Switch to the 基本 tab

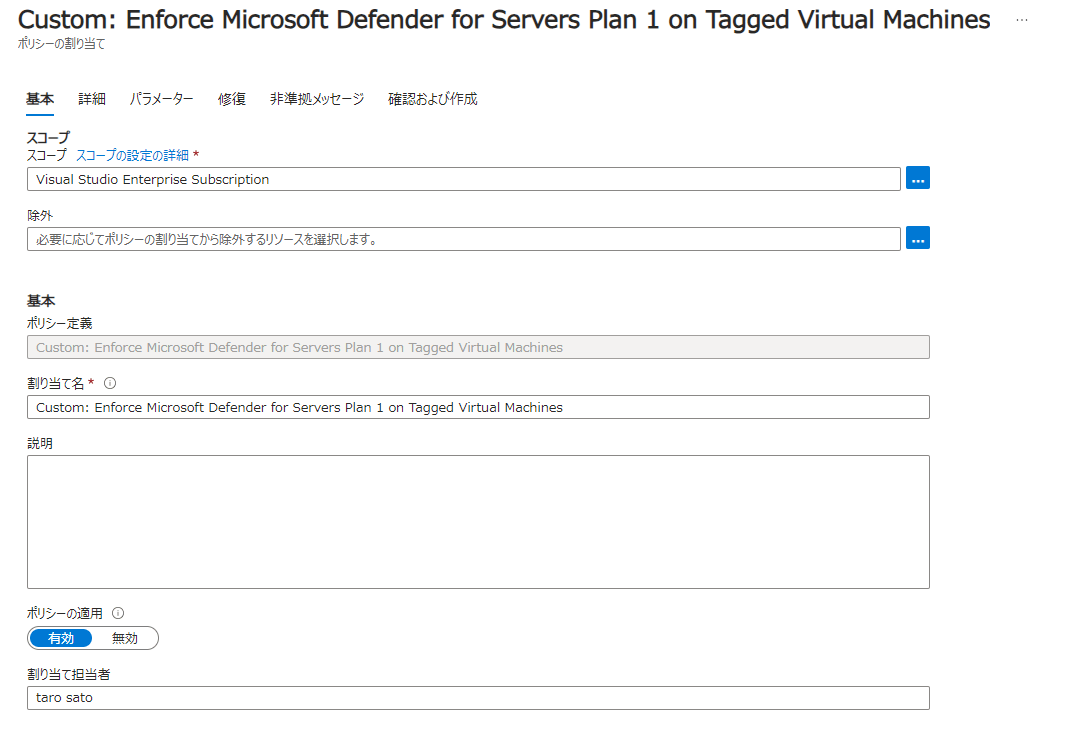[x=40, y=99]
